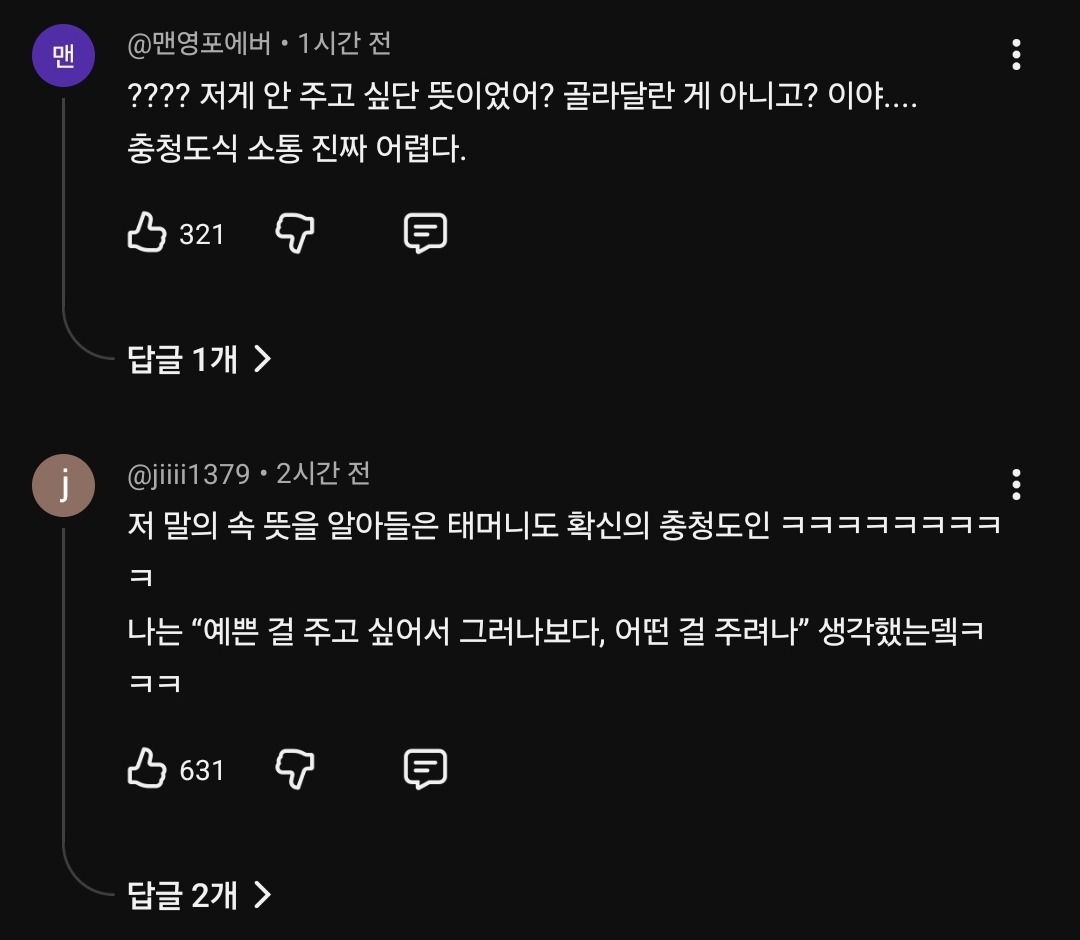Image resolution: width=1080 pixels, height=940 pixels.
Task: Dislike the comment by @jiiii1379
Action: (295, 769)
